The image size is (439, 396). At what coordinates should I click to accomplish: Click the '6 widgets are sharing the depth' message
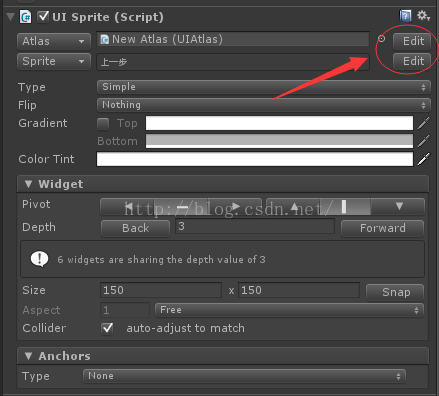[161, 260]
